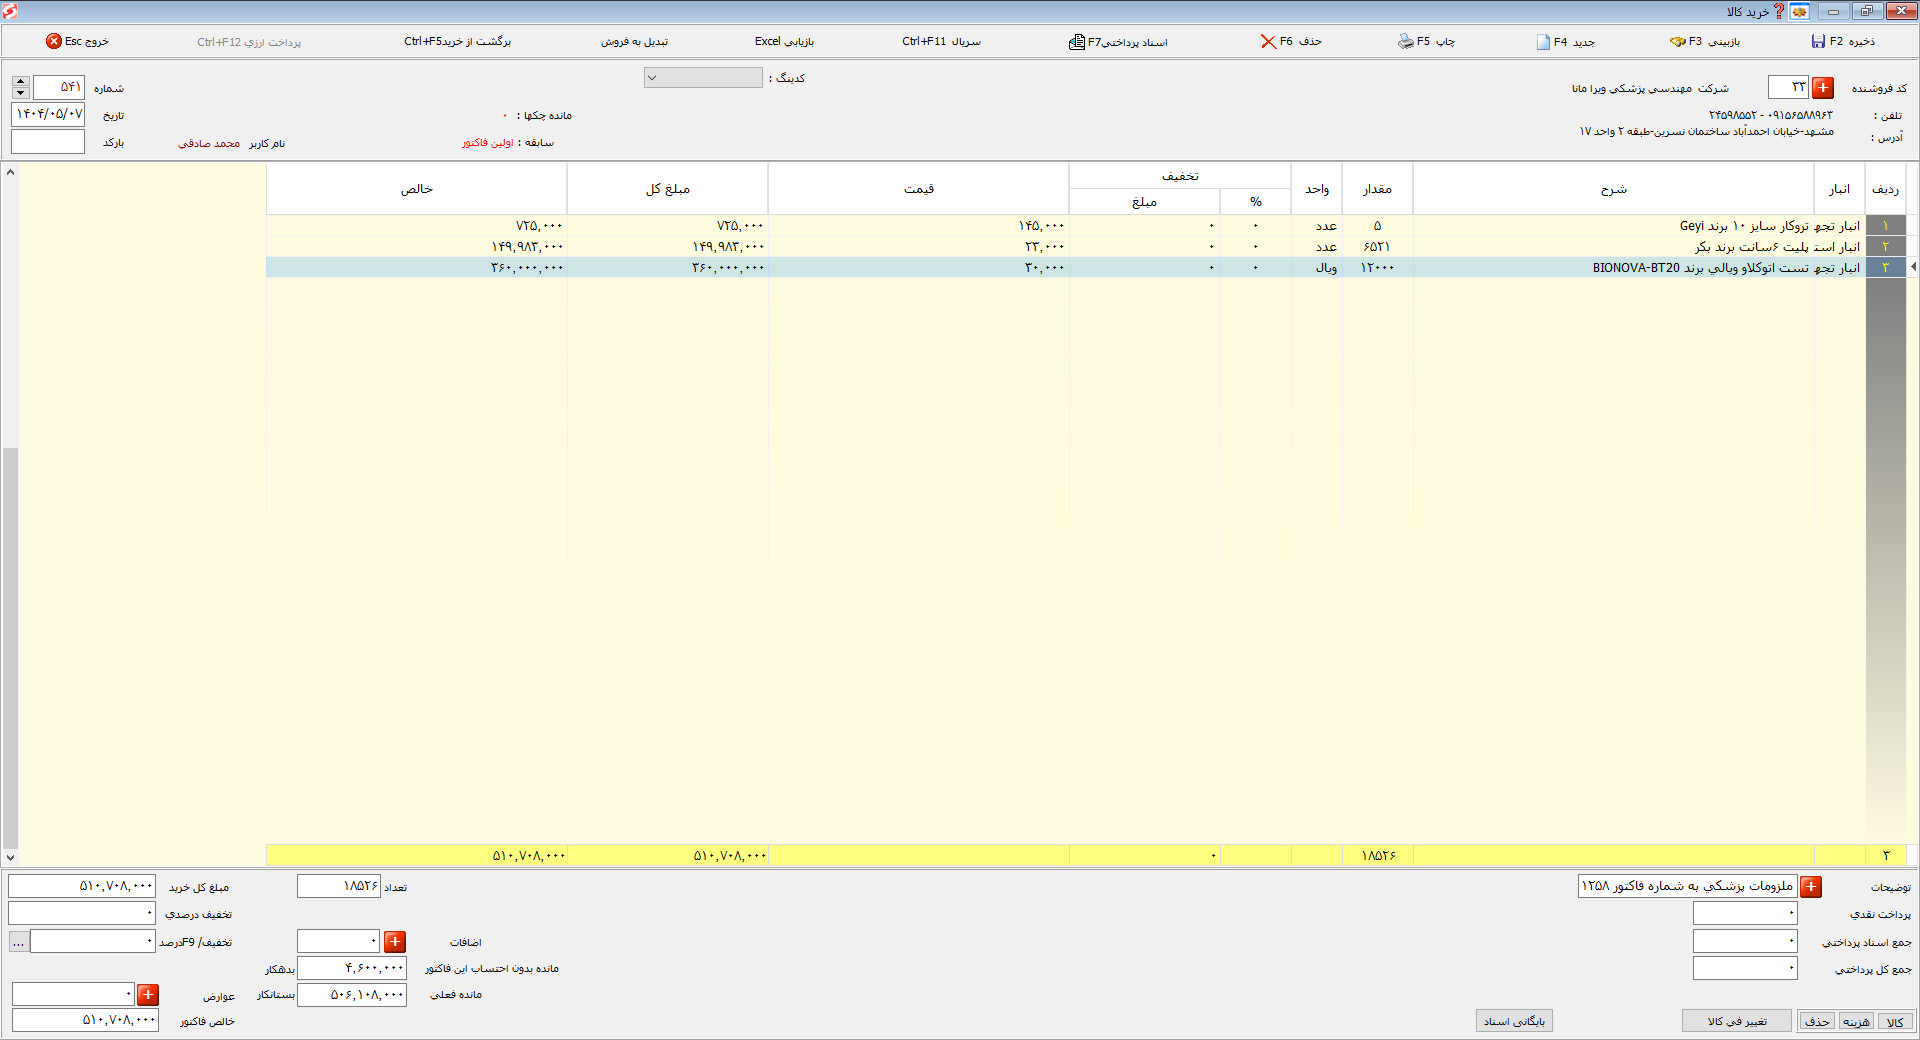Click the جمع اسناد پرداختی field
Screen dimensions: 1920x1040
tap(1745, 941)
